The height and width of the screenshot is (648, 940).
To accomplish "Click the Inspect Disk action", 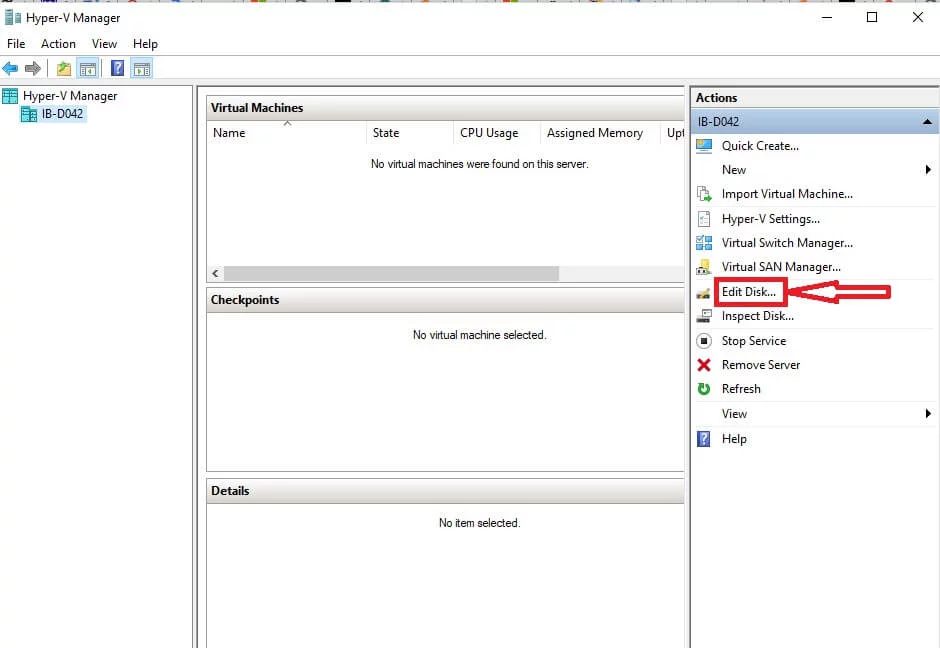I will (x=757, y=316).
